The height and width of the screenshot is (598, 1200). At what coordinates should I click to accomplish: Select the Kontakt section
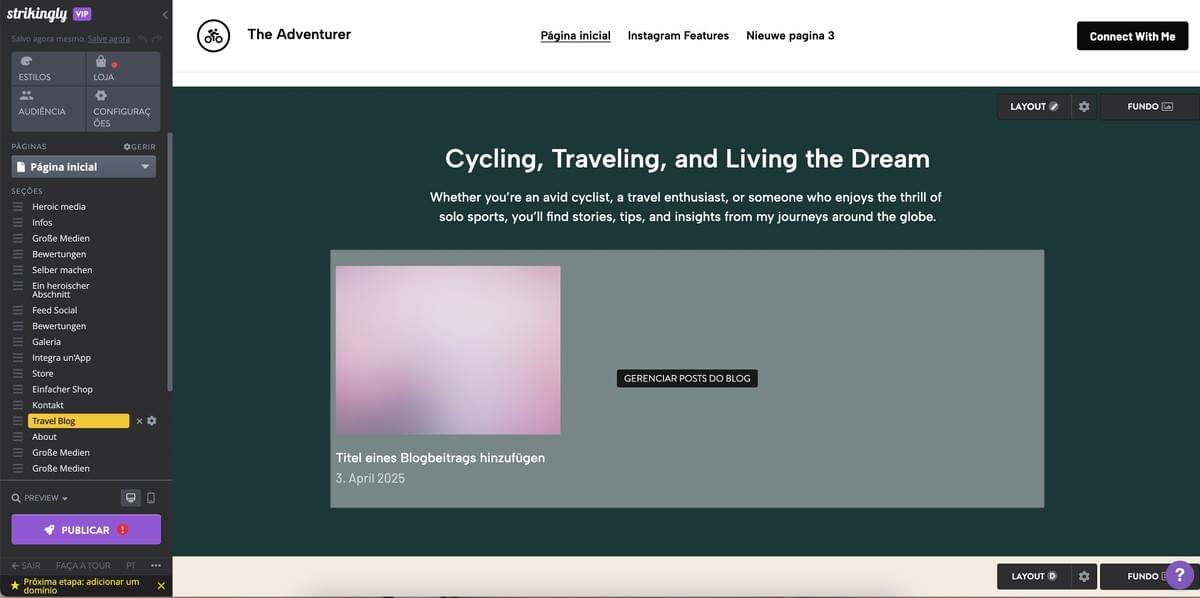click(x=48, y=405)
